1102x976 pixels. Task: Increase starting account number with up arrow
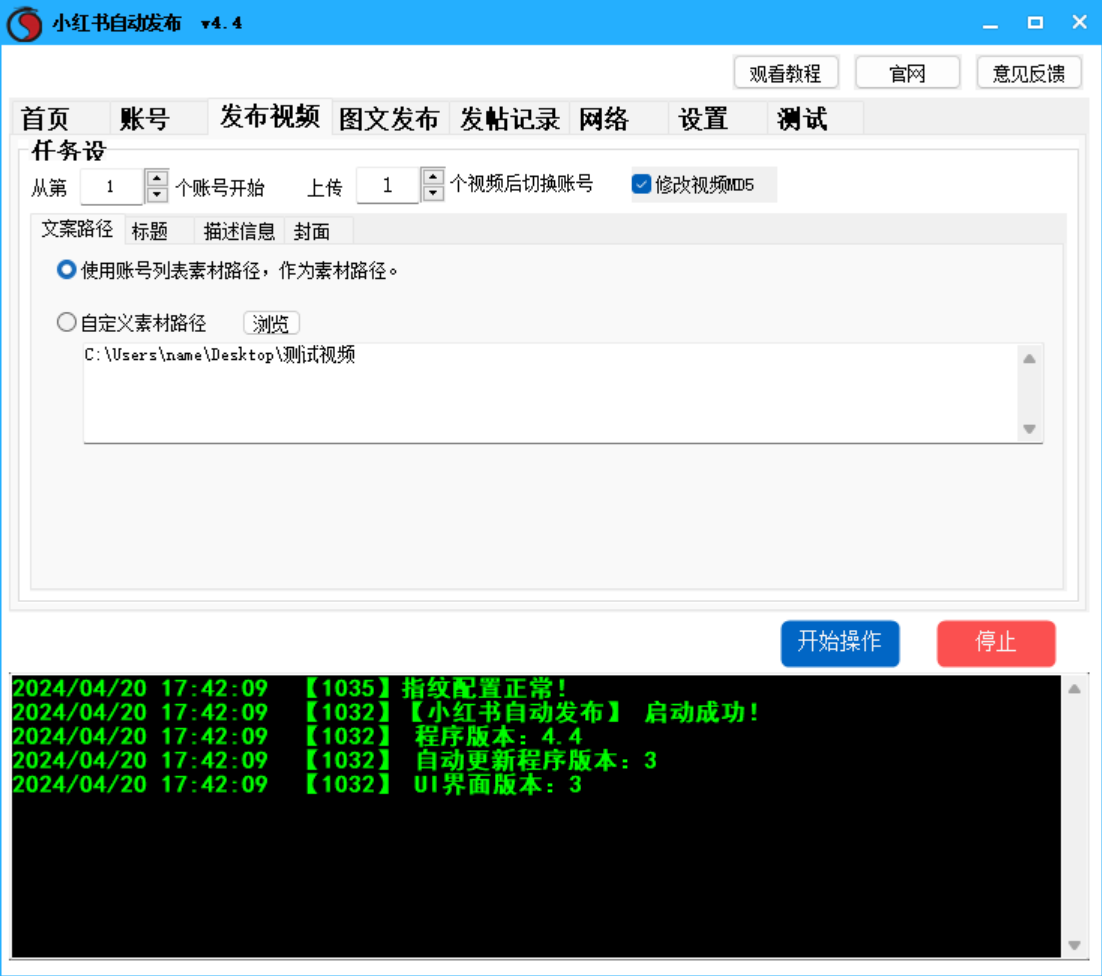coord(157,177)
